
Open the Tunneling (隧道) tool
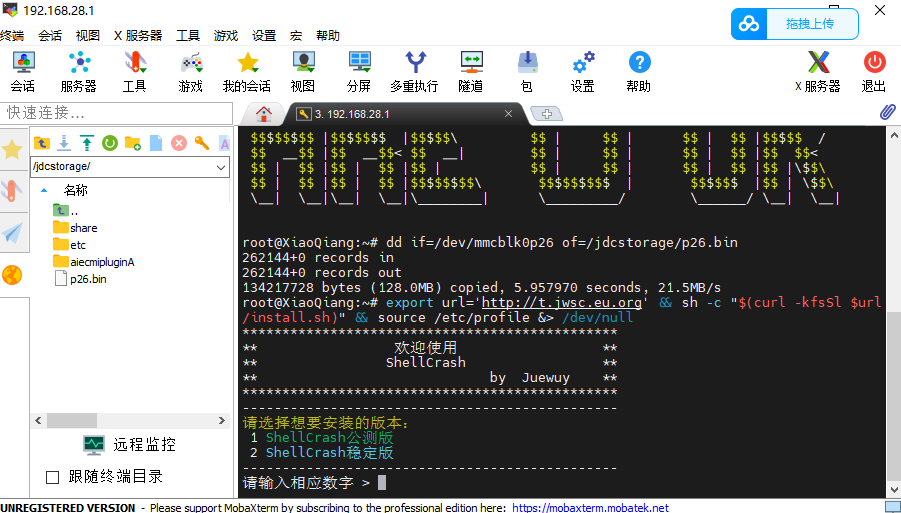[471, 71]
